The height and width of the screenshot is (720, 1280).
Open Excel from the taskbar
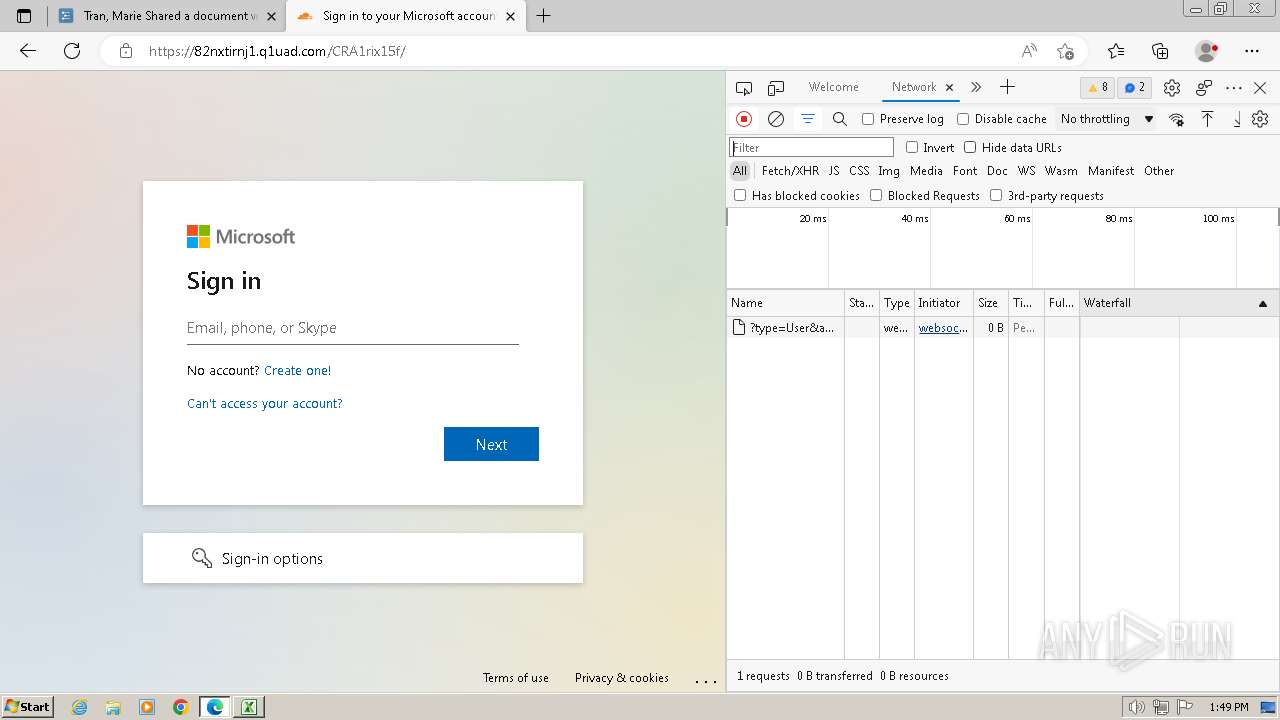[249, 707]
